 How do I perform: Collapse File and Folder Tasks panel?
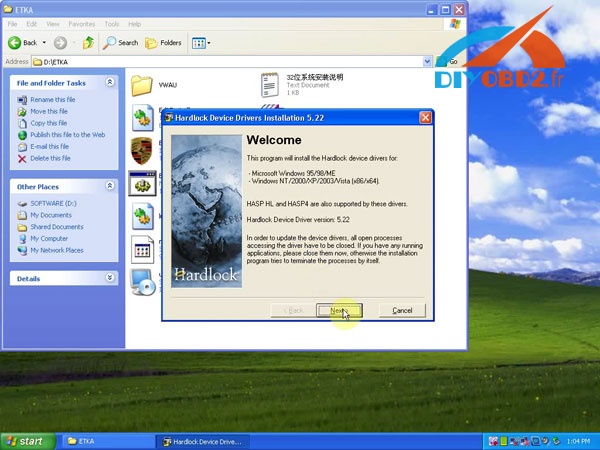[110, 82]
